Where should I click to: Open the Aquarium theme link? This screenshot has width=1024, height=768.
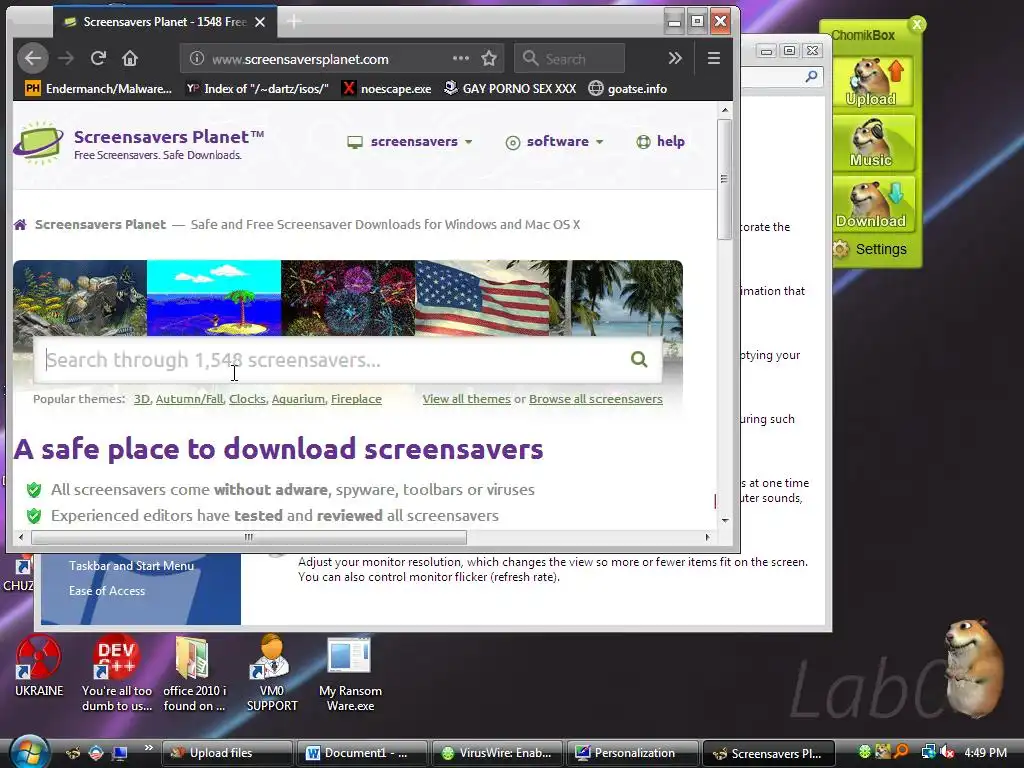298,399
